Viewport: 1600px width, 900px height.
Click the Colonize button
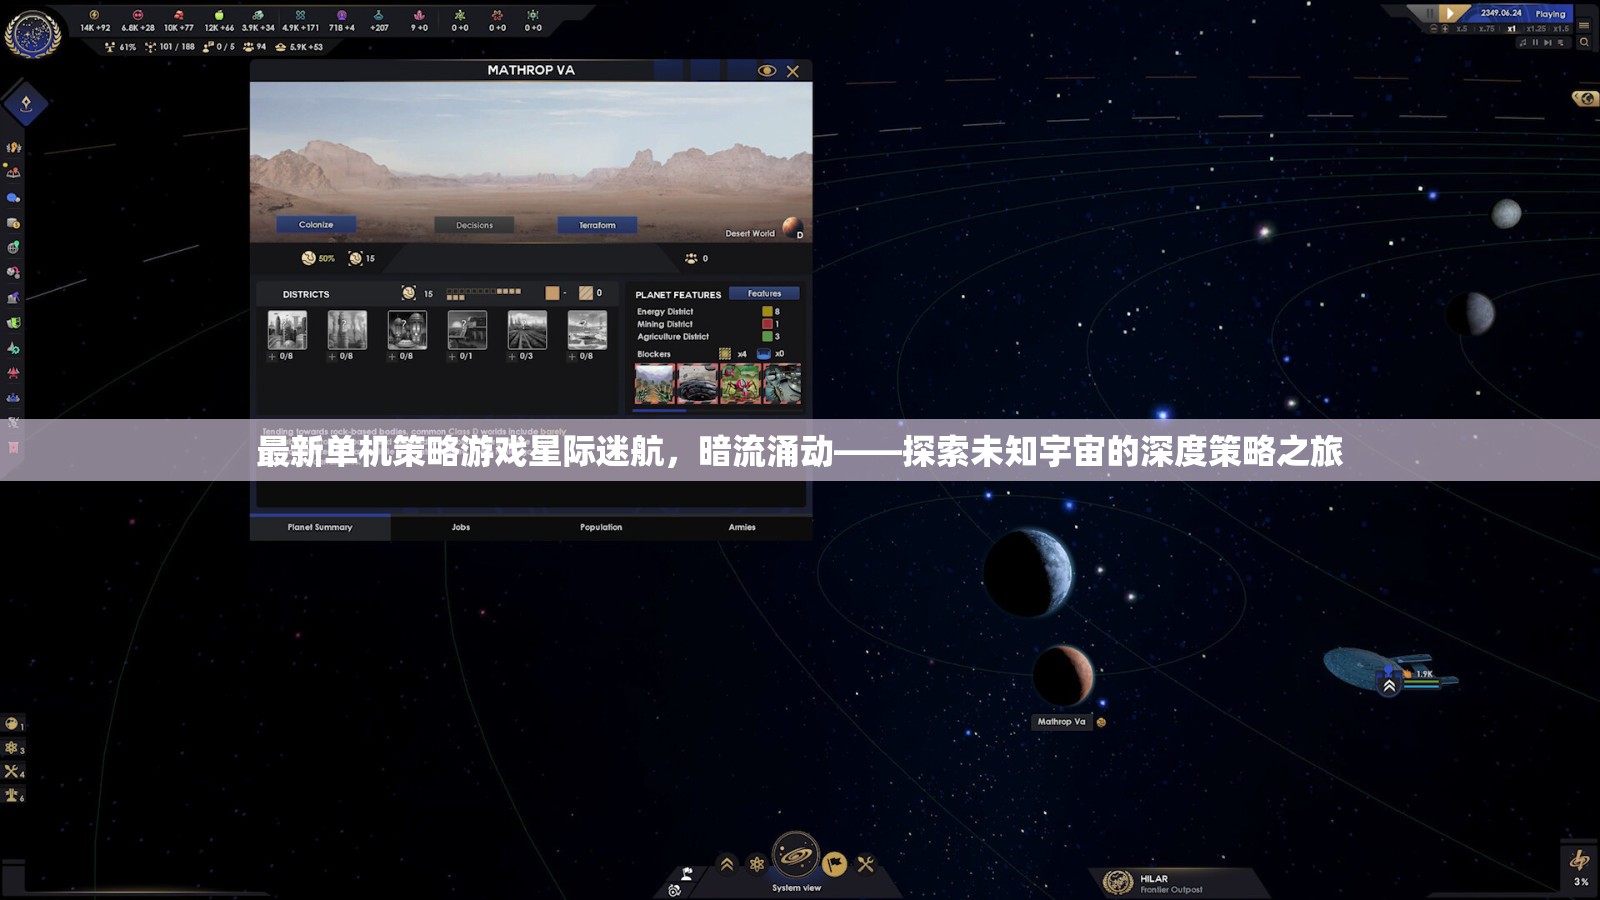[x=316, y=225]
